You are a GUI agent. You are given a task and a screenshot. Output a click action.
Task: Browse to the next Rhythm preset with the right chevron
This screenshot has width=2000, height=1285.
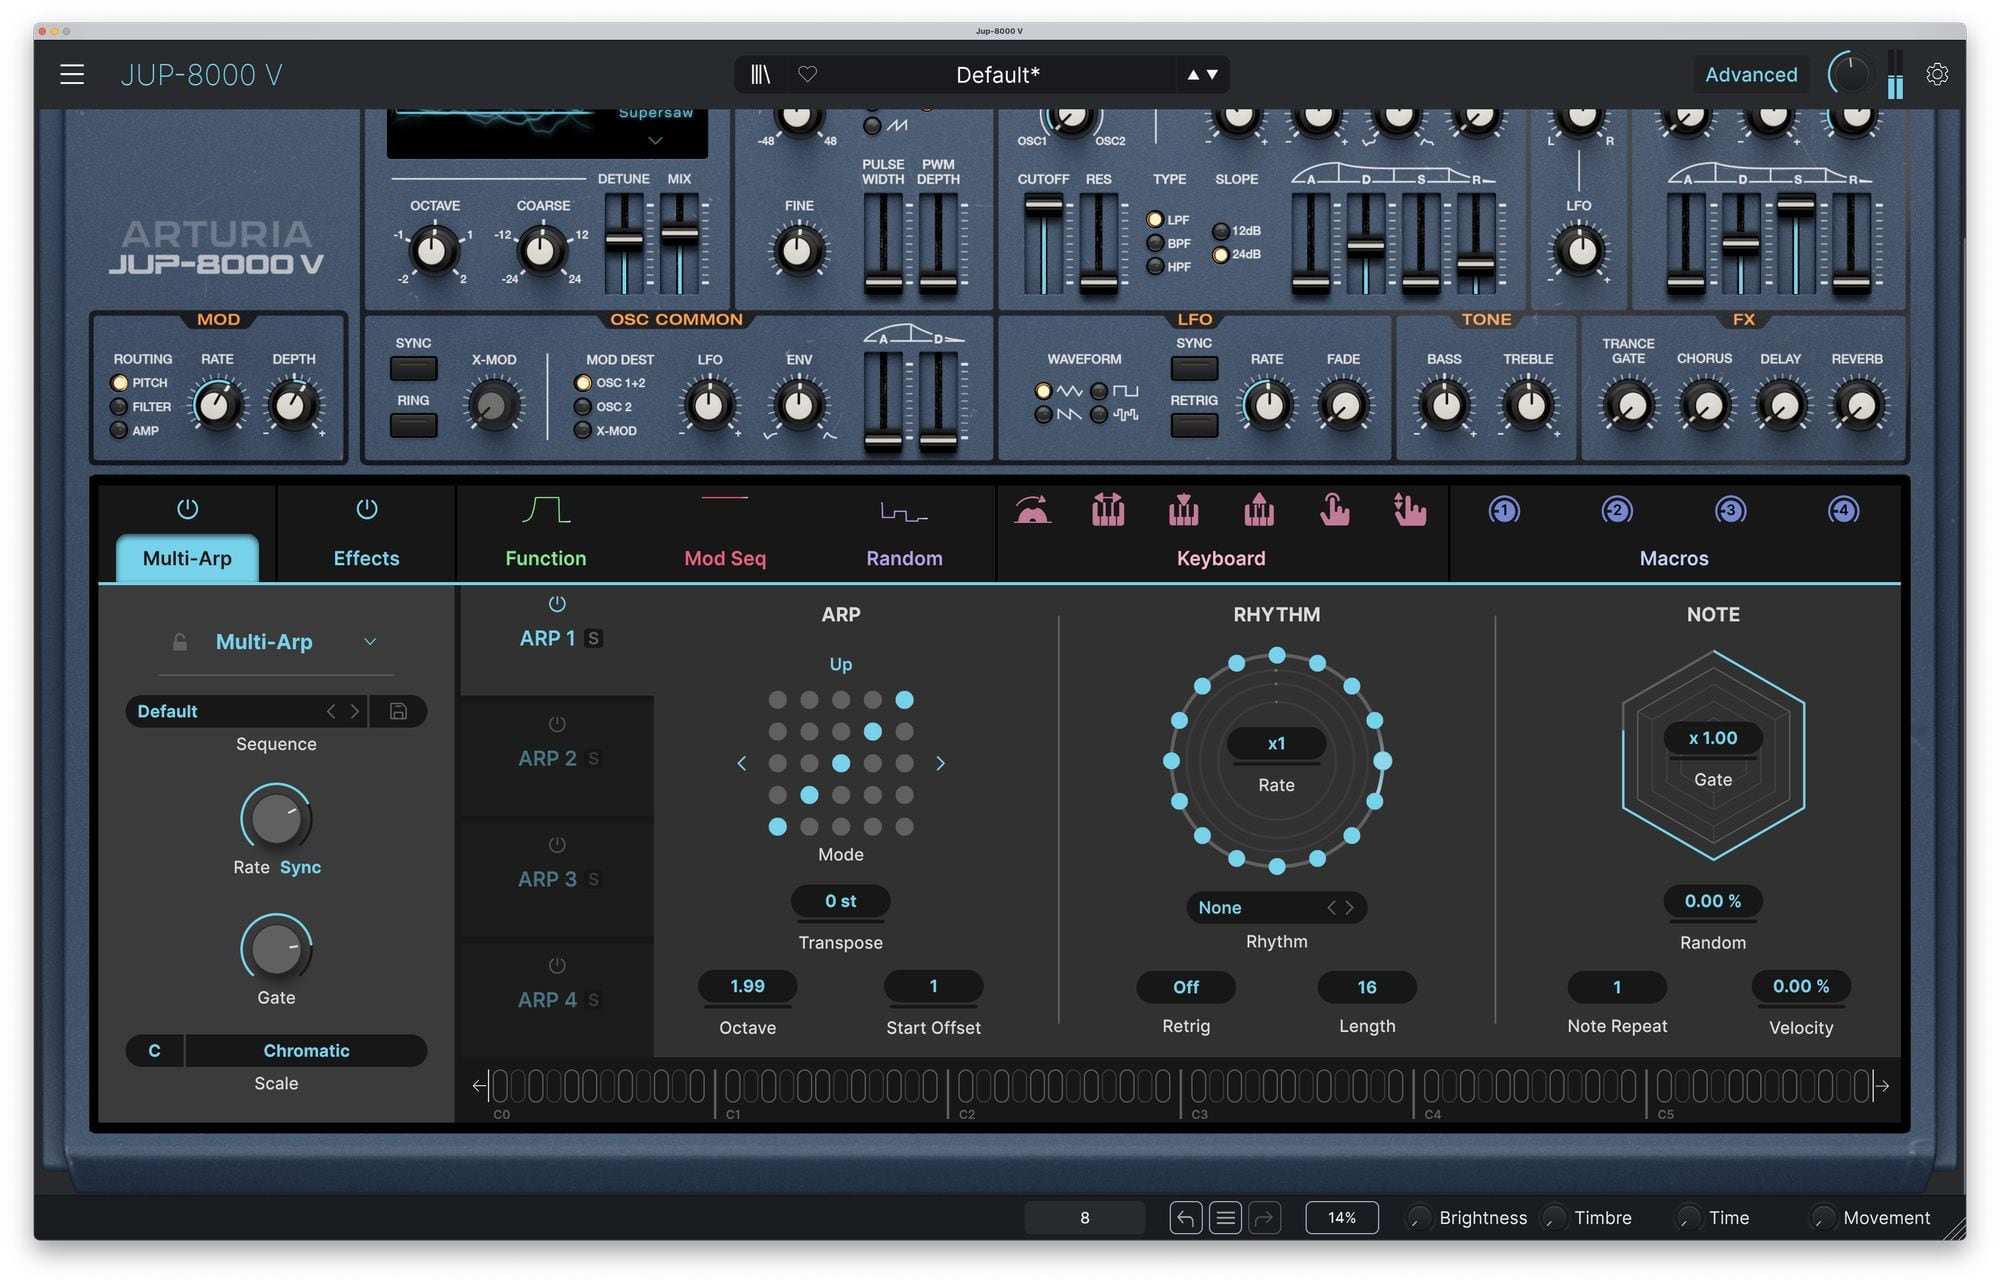click(x=1350, y=907)
